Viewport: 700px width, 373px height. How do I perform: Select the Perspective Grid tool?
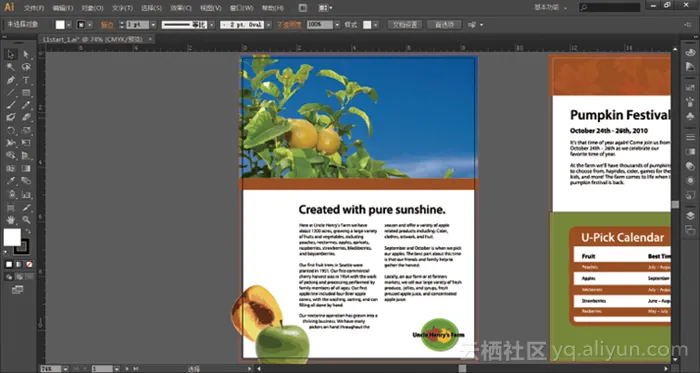tap(26, 156)
